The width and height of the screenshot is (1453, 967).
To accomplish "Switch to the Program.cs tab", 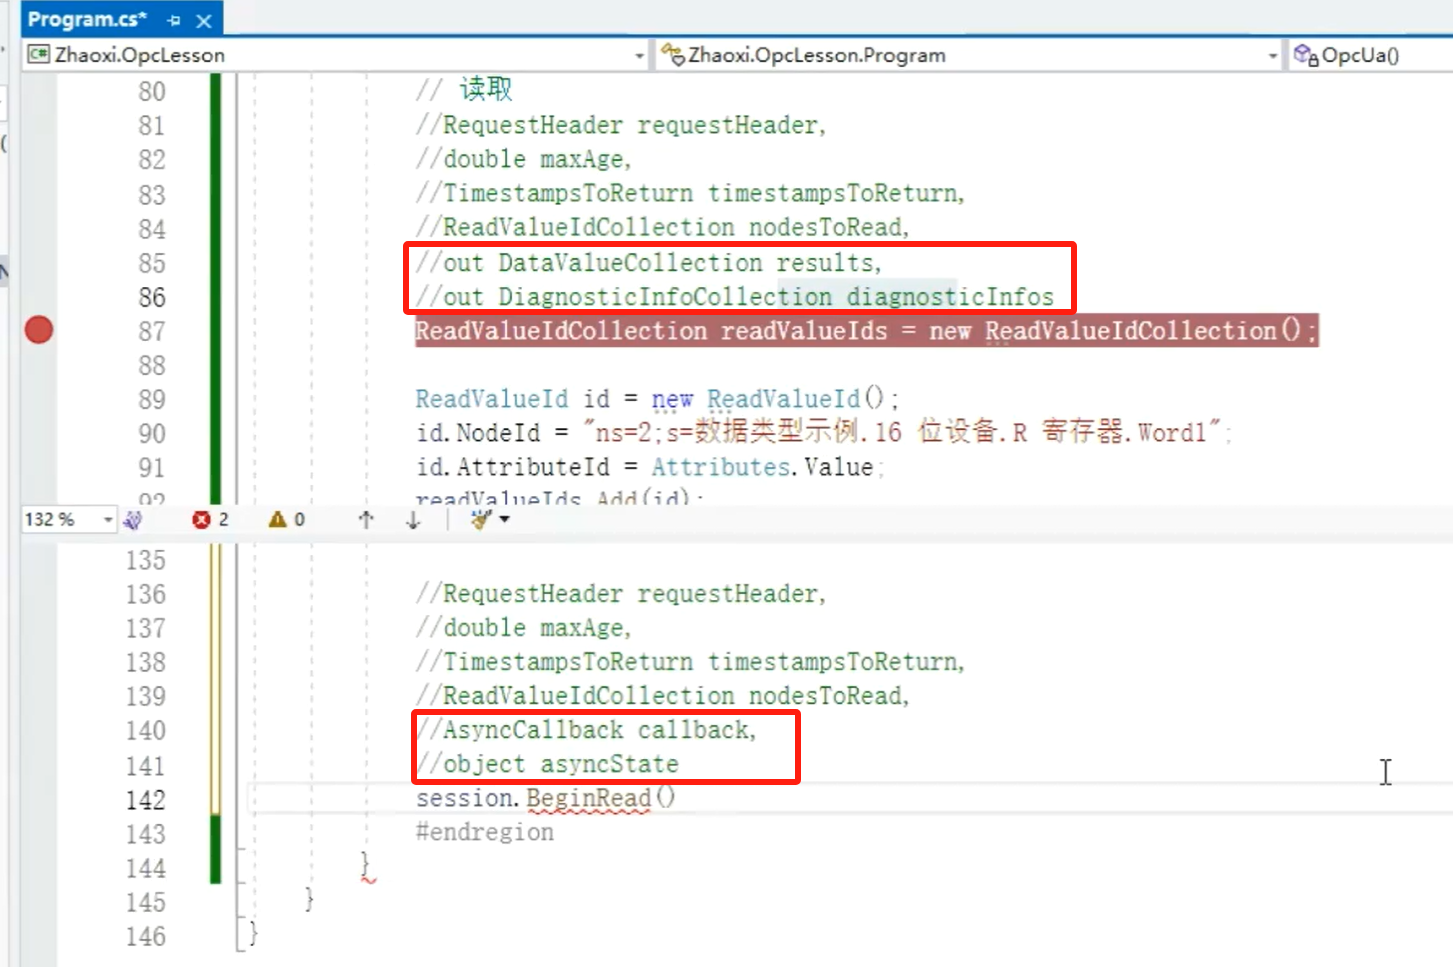I will point(86,19).
